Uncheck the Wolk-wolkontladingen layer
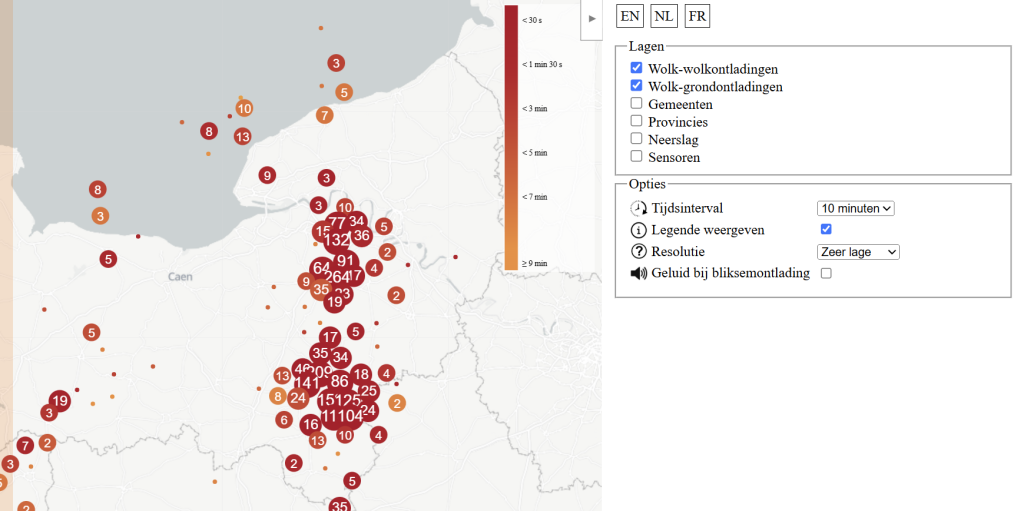This screenshot has height=511, width=1024. (x=636, y=68)
